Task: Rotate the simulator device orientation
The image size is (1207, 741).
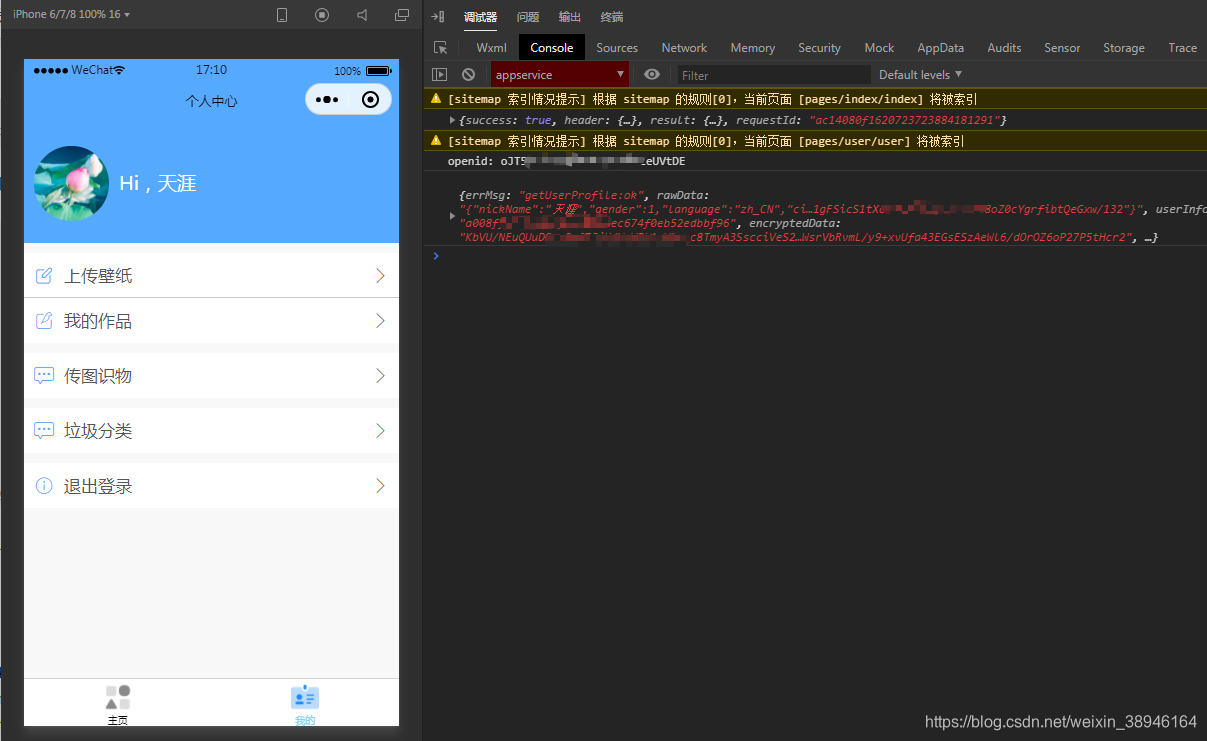Action: [x=282, y=15]
